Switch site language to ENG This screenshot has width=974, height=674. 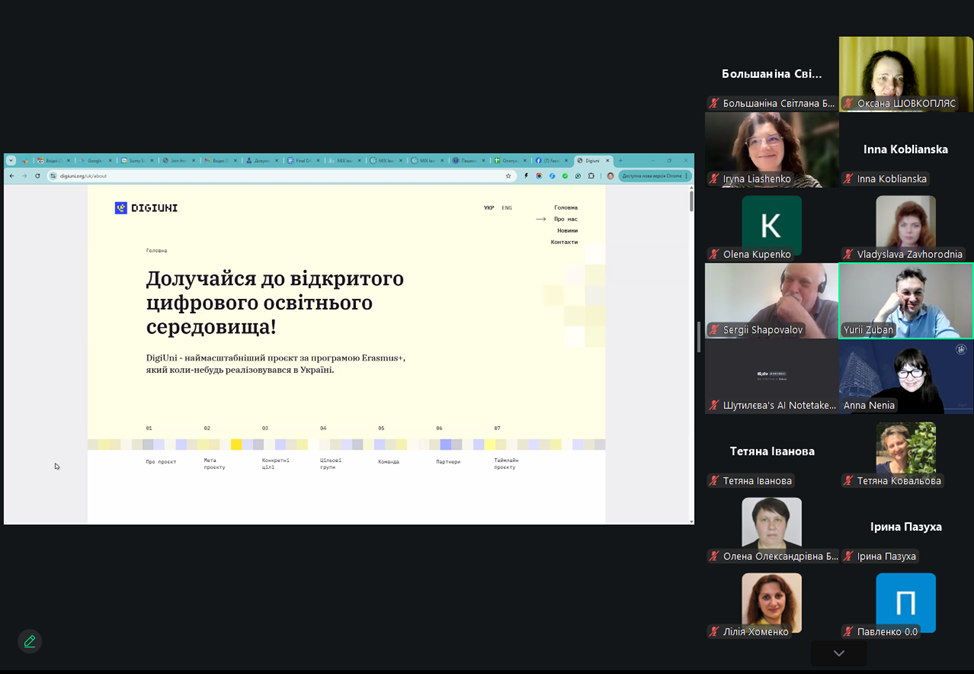coord(507,208)
